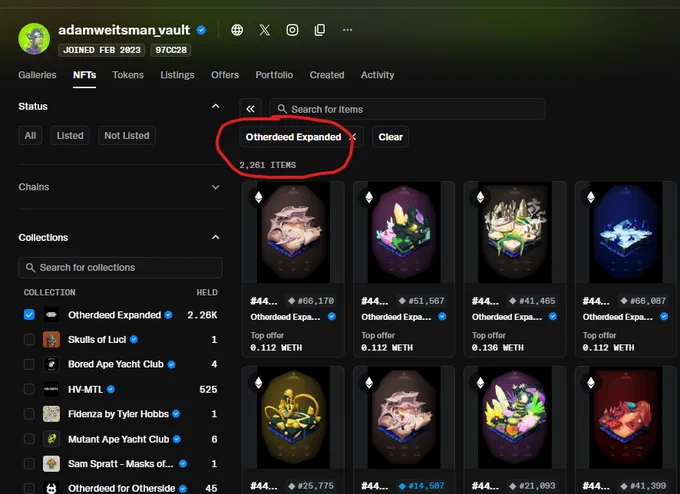Collapse the Status section chevron

pos(216,106)
